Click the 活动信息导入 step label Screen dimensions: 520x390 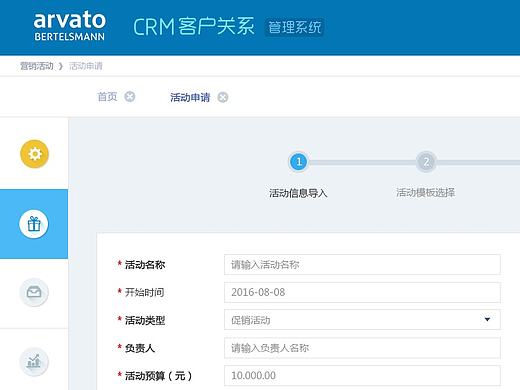click(298, 193)
